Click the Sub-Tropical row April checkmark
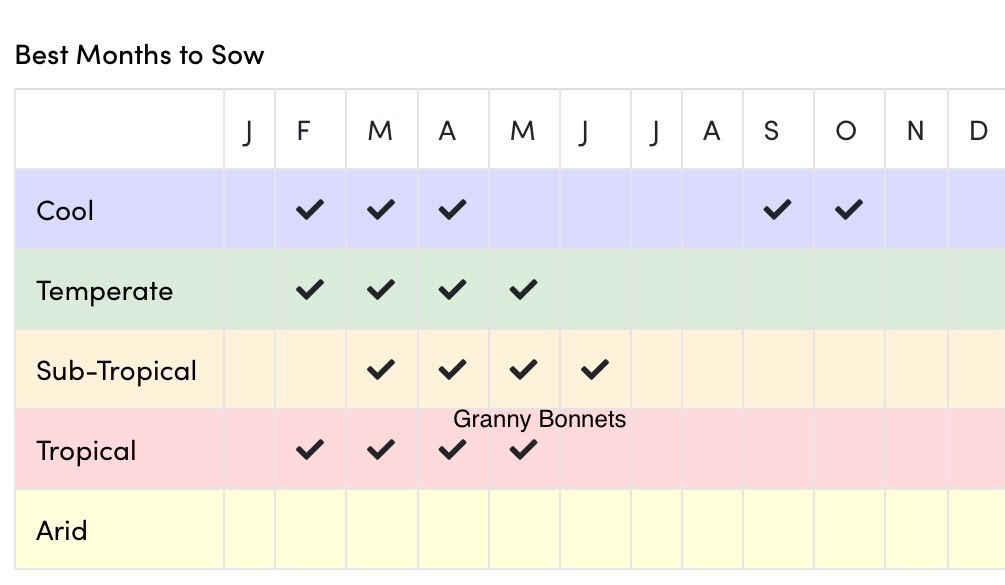 452,370
